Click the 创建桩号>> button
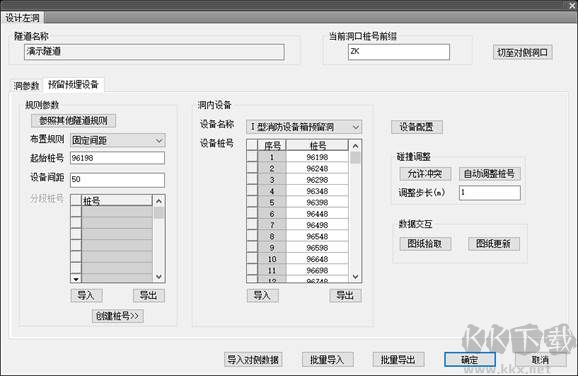This screenshot has height=376, width=578. [118, 316]
